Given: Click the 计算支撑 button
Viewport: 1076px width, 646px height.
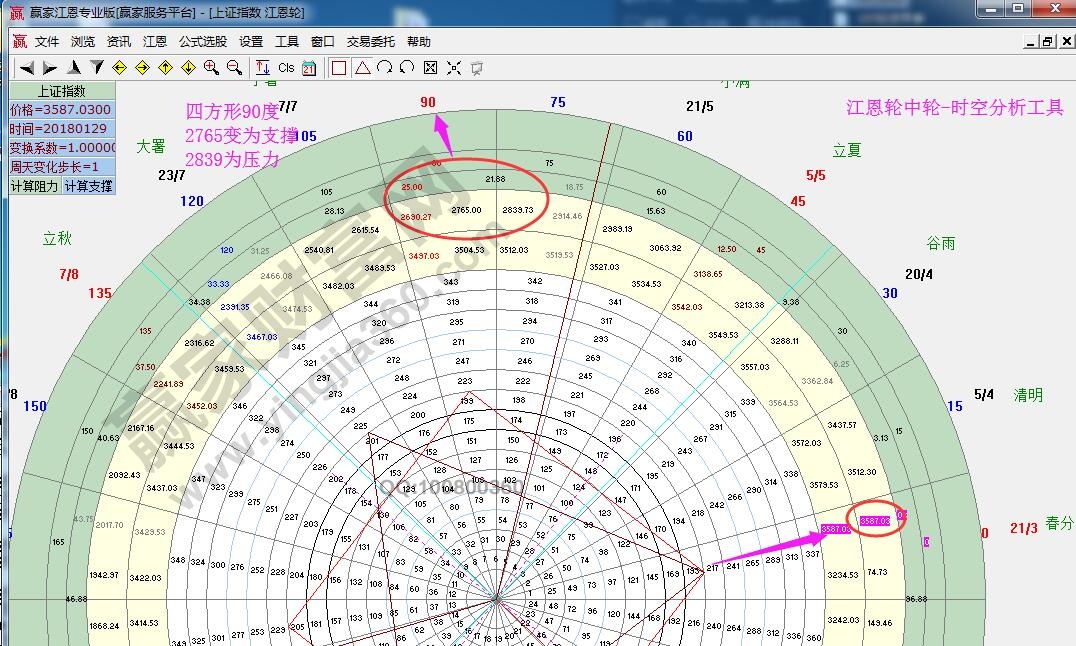Looking at the screenshot, I should point(89,186).
